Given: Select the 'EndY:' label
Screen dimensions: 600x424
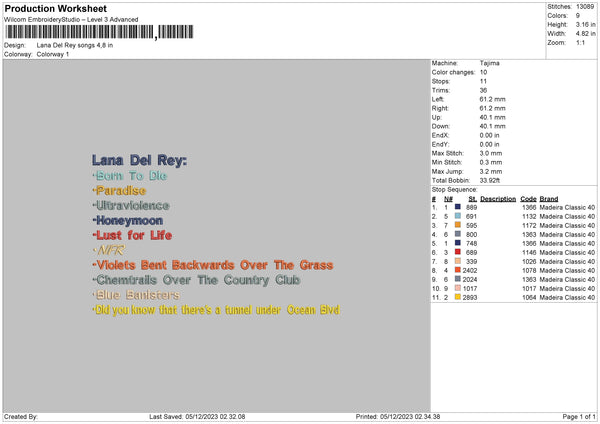Looking at the screenshot, I should point(440,144).
